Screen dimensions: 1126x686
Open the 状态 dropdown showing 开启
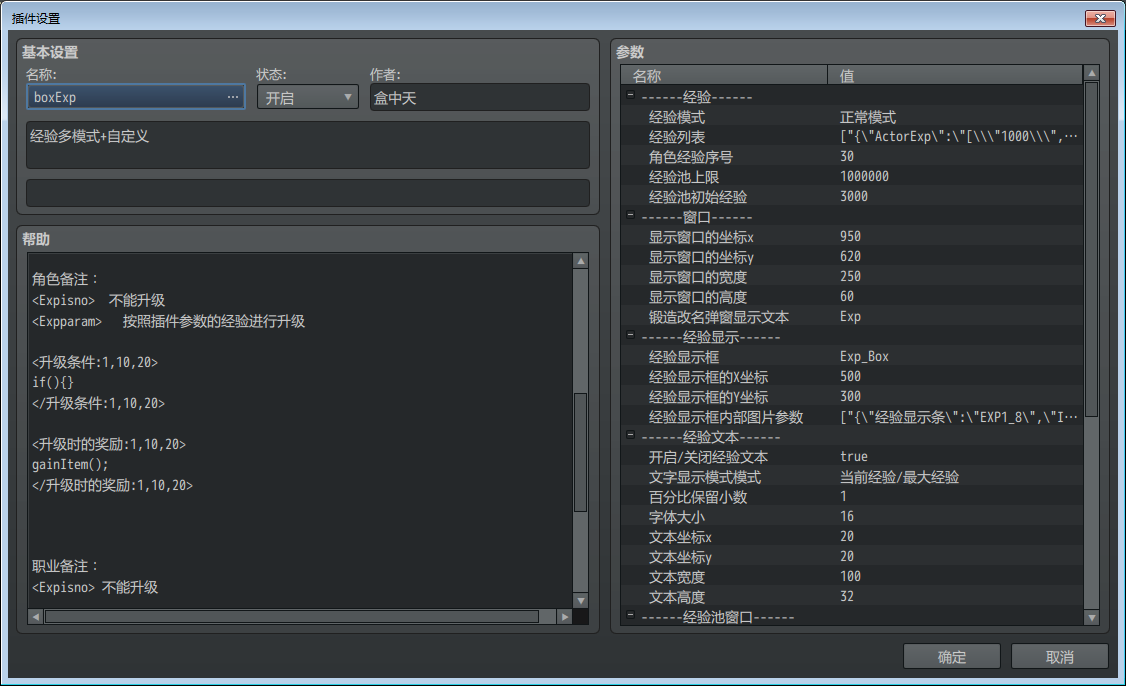(x=307, y=97)
